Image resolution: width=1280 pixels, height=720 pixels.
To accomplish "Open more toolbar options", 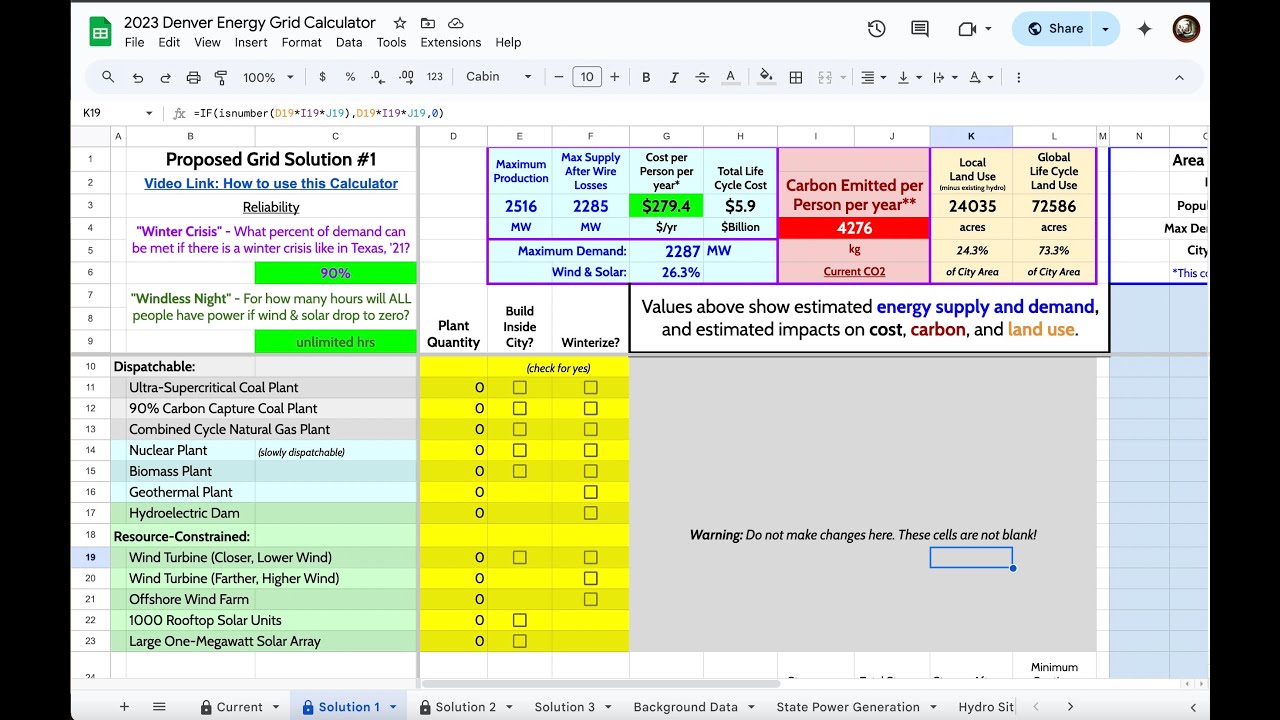I will [1018, 77].
